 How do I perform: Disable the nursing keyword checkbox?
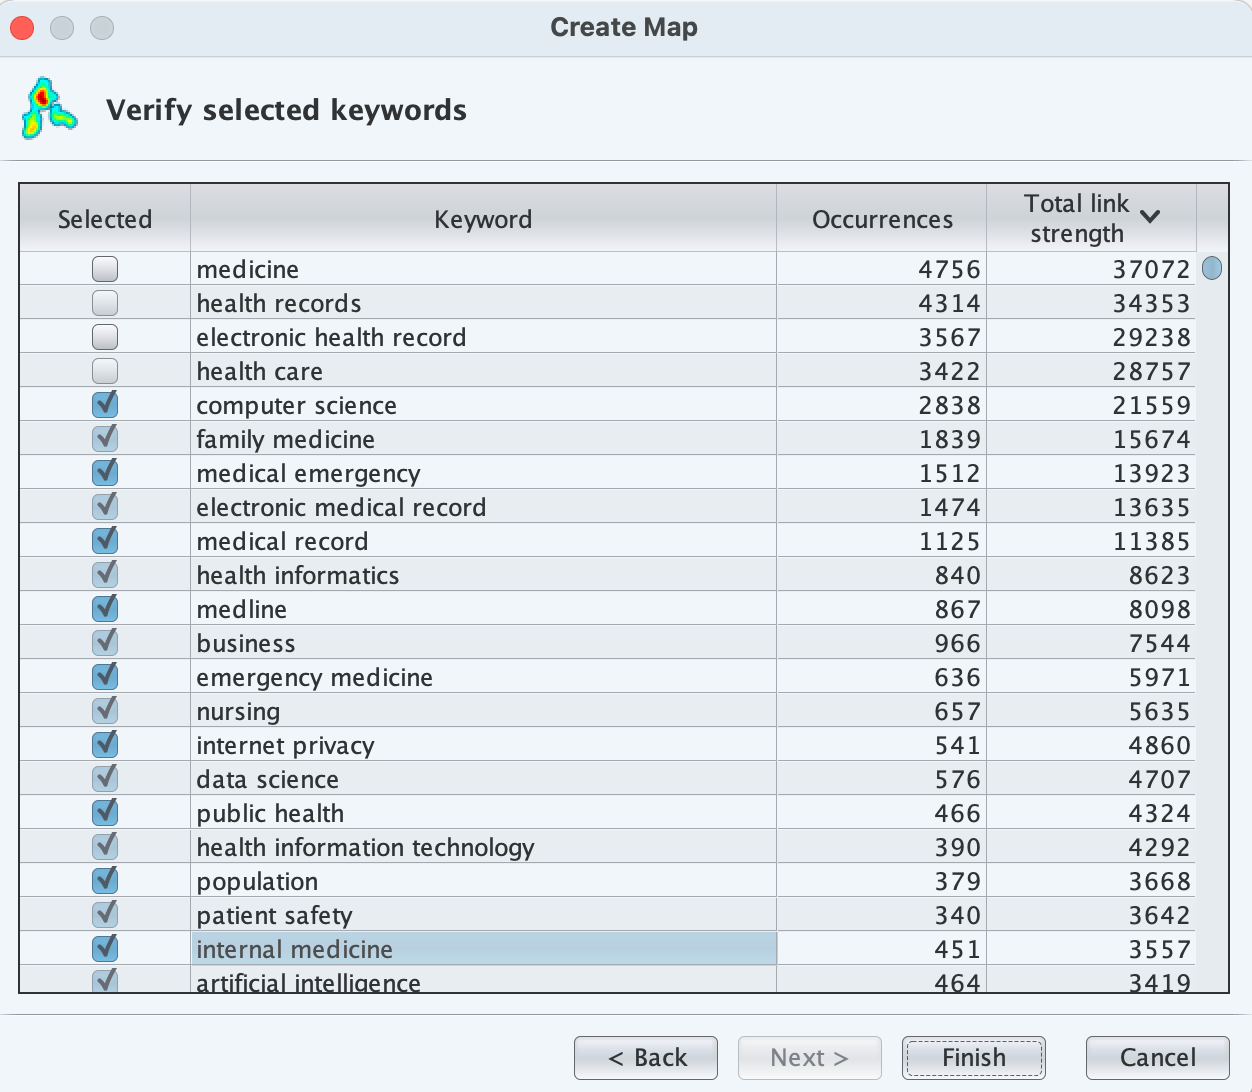(x=105, y=711)
